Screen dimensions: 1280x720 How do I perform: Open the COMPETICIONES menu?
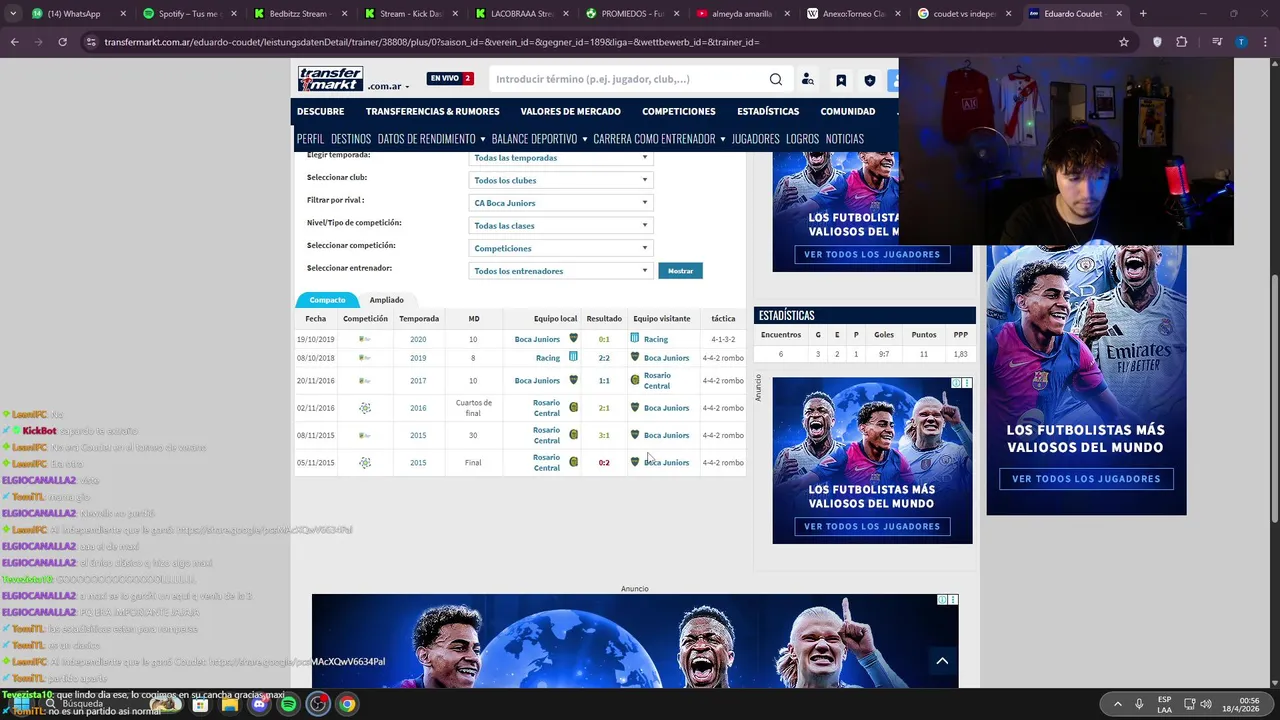coord(679,111)
